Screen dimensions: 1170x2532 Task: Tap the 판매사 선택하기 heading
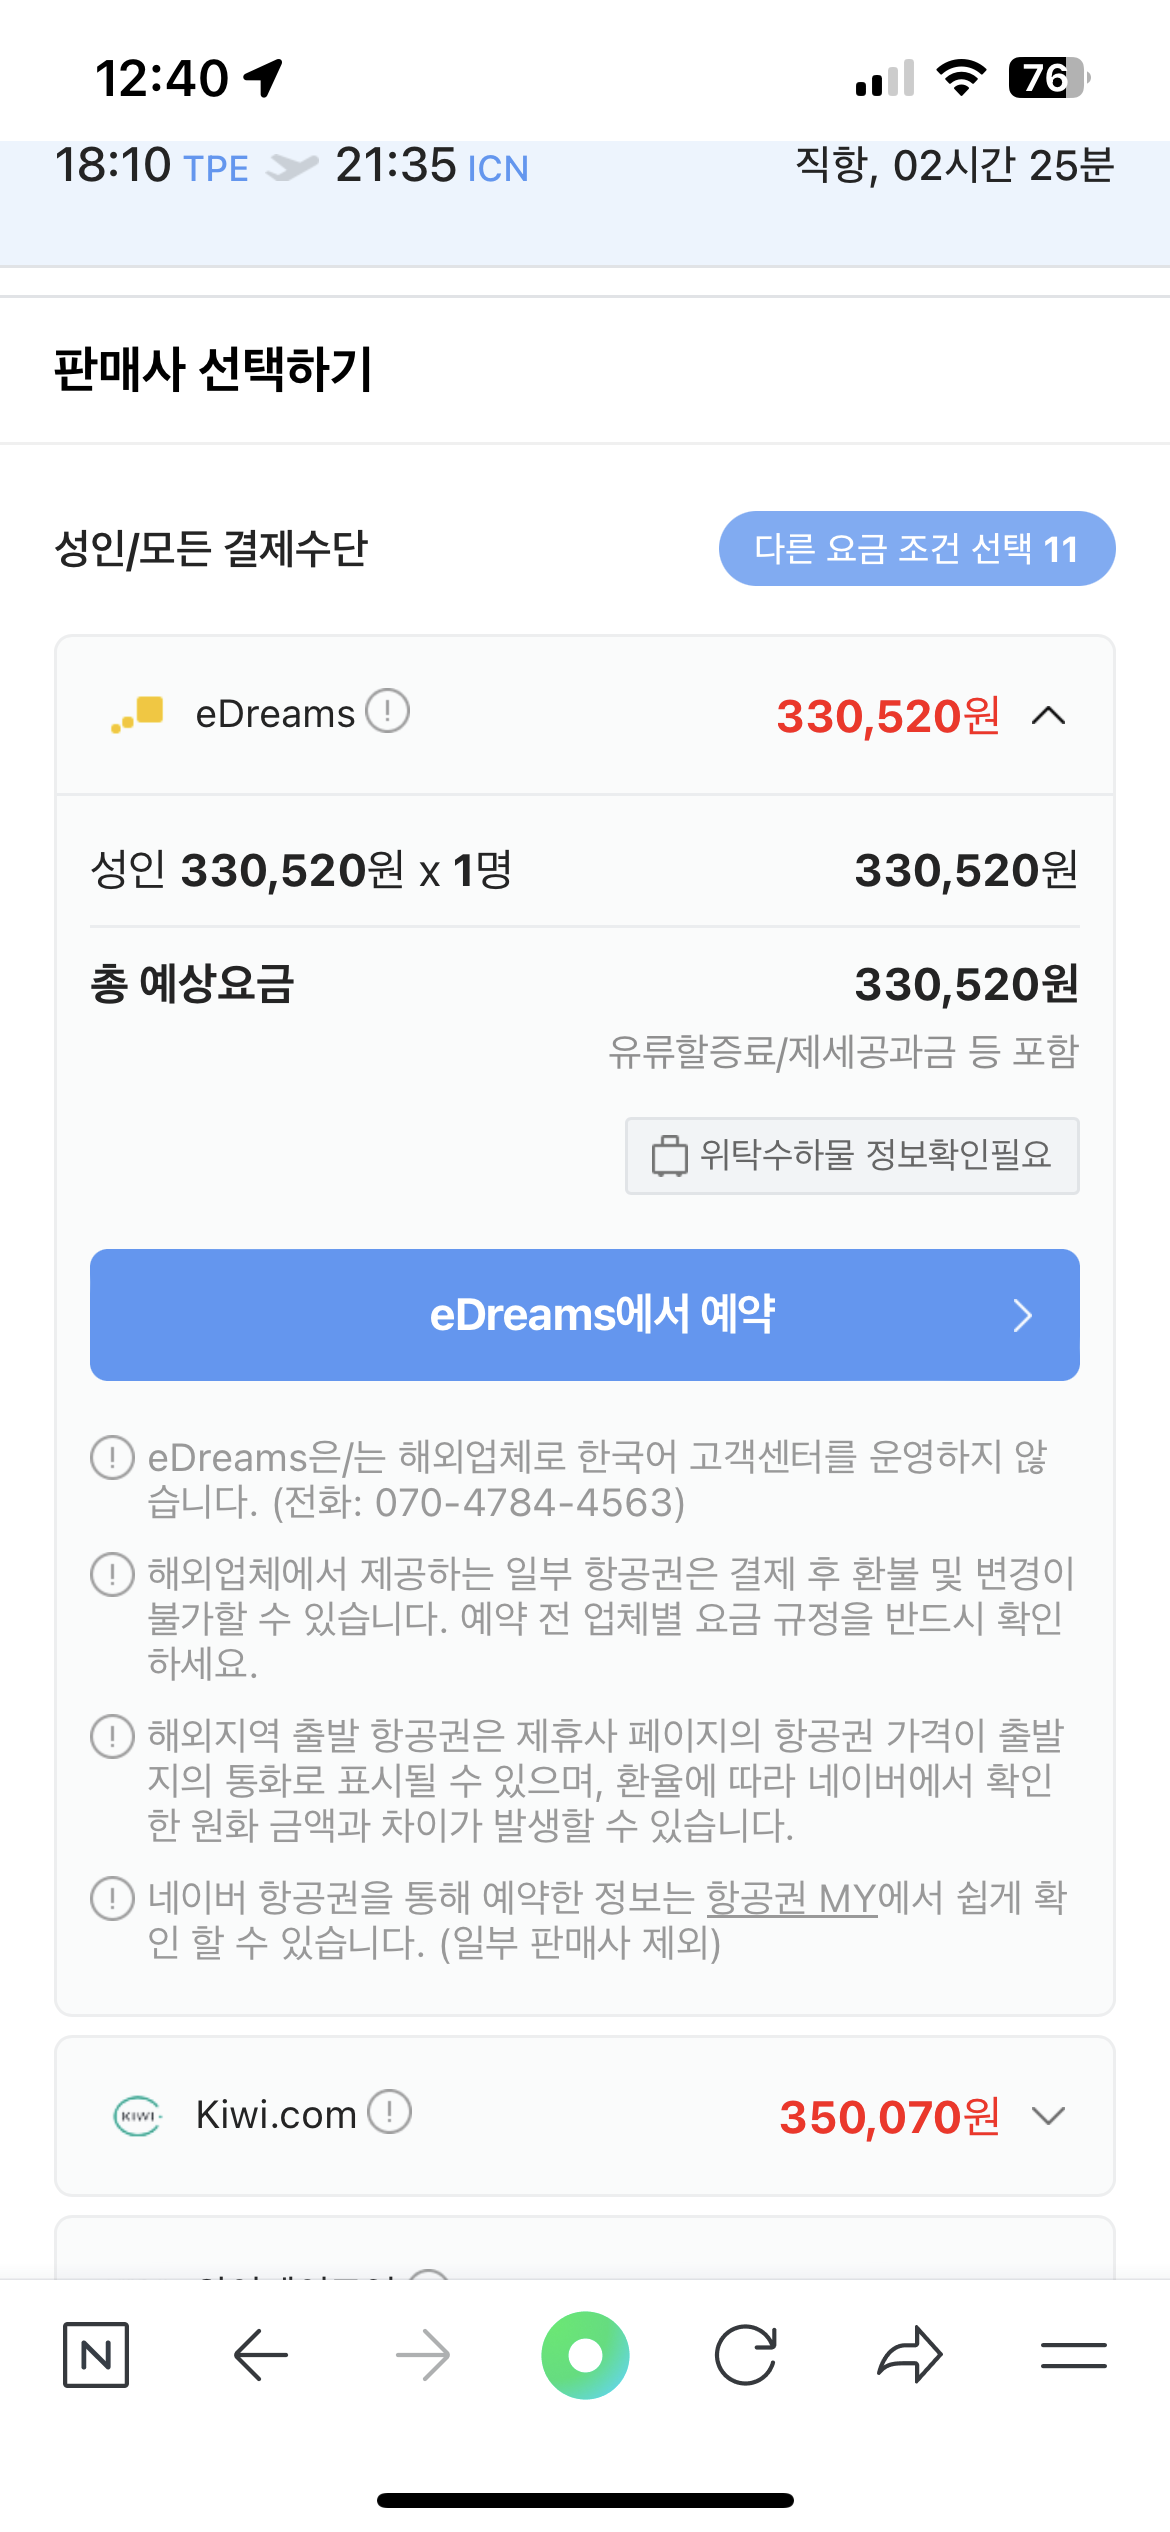point(213,370)
